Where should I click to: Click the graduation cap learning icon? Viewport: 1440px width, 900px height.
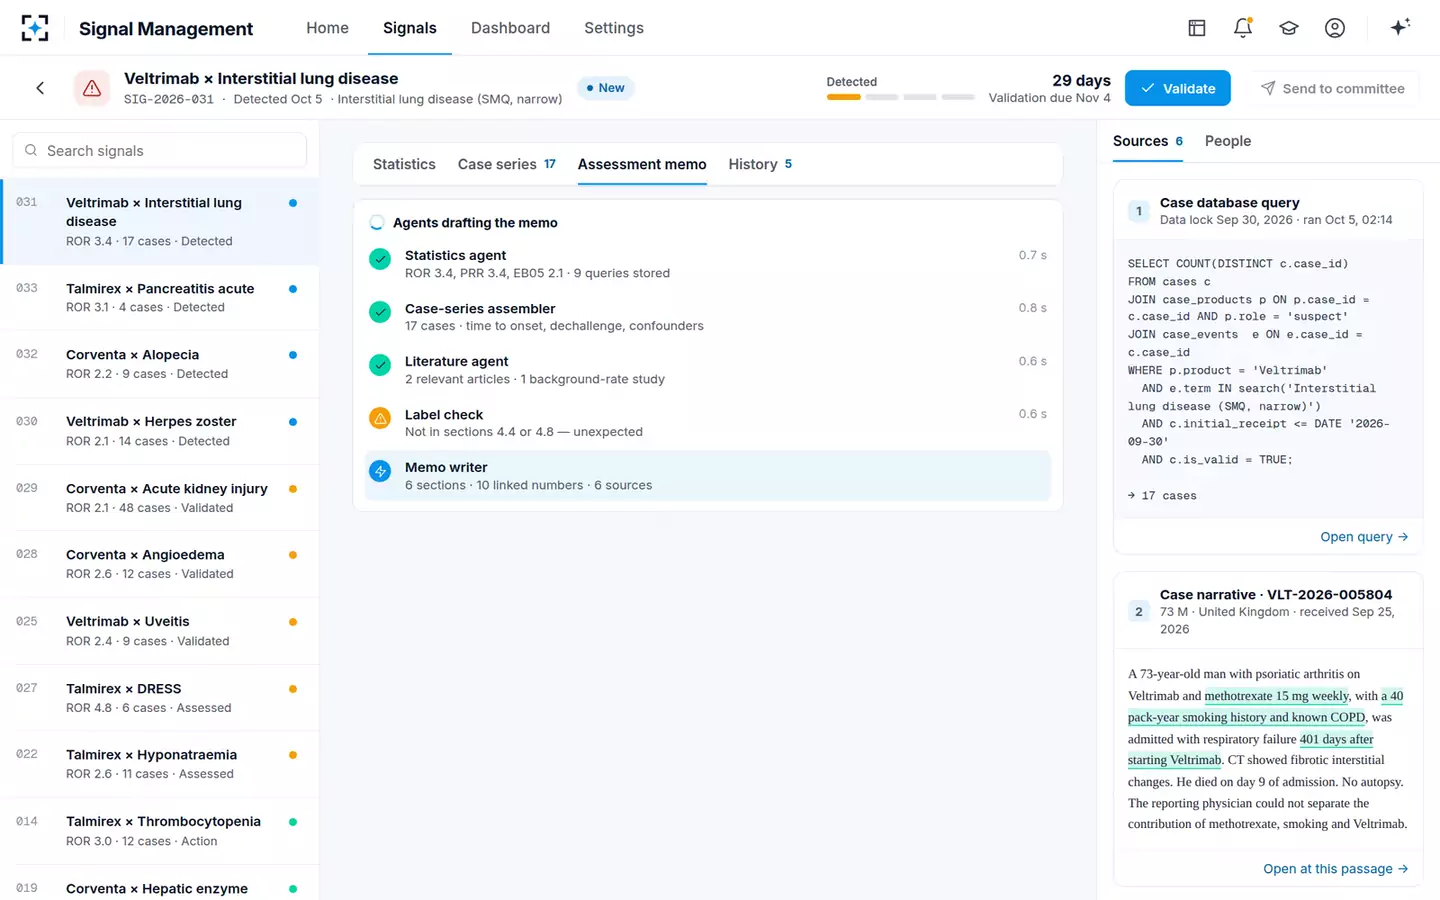(x=1289, y=28)
